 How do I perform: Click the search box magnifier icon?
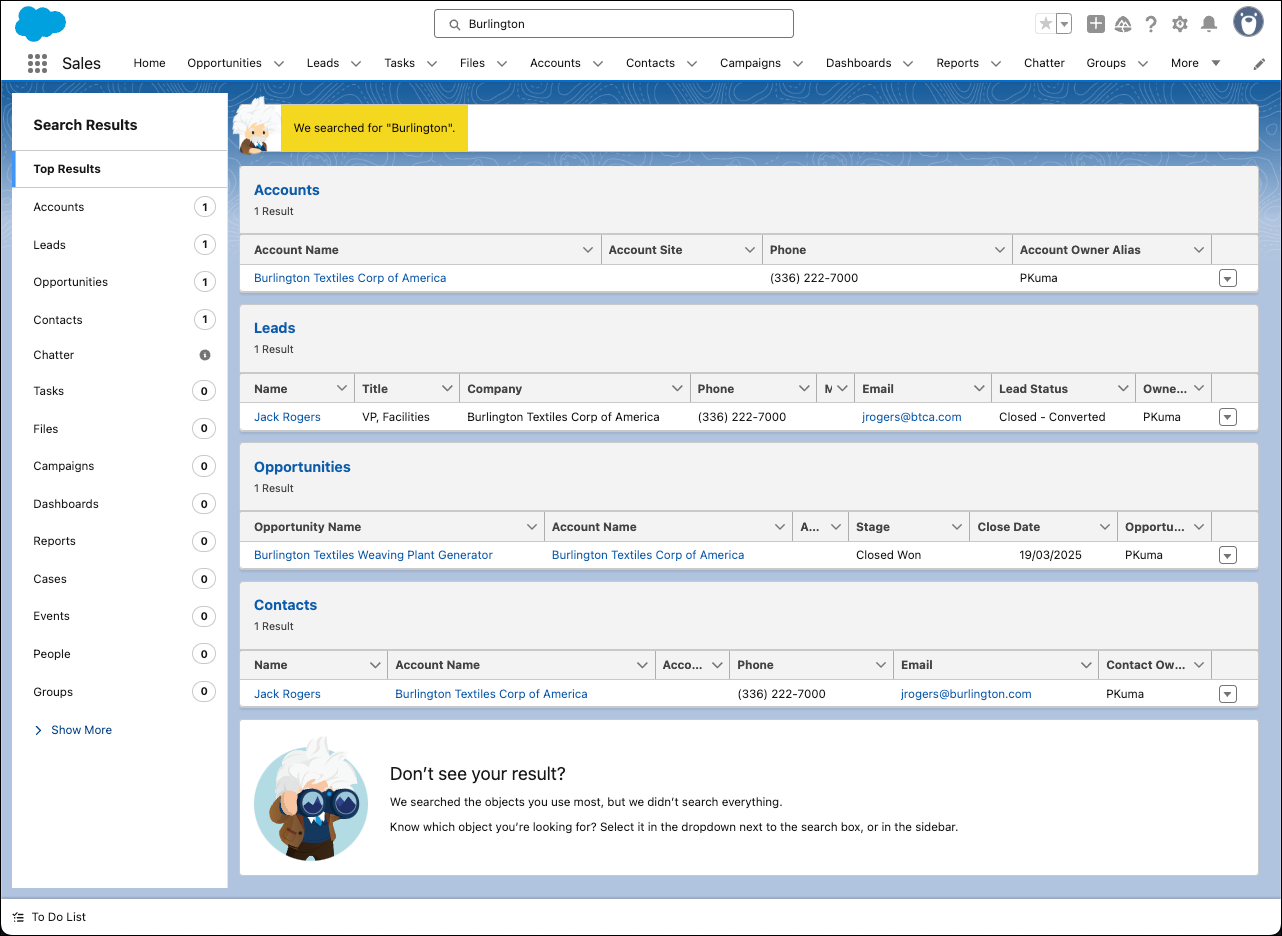454,24
